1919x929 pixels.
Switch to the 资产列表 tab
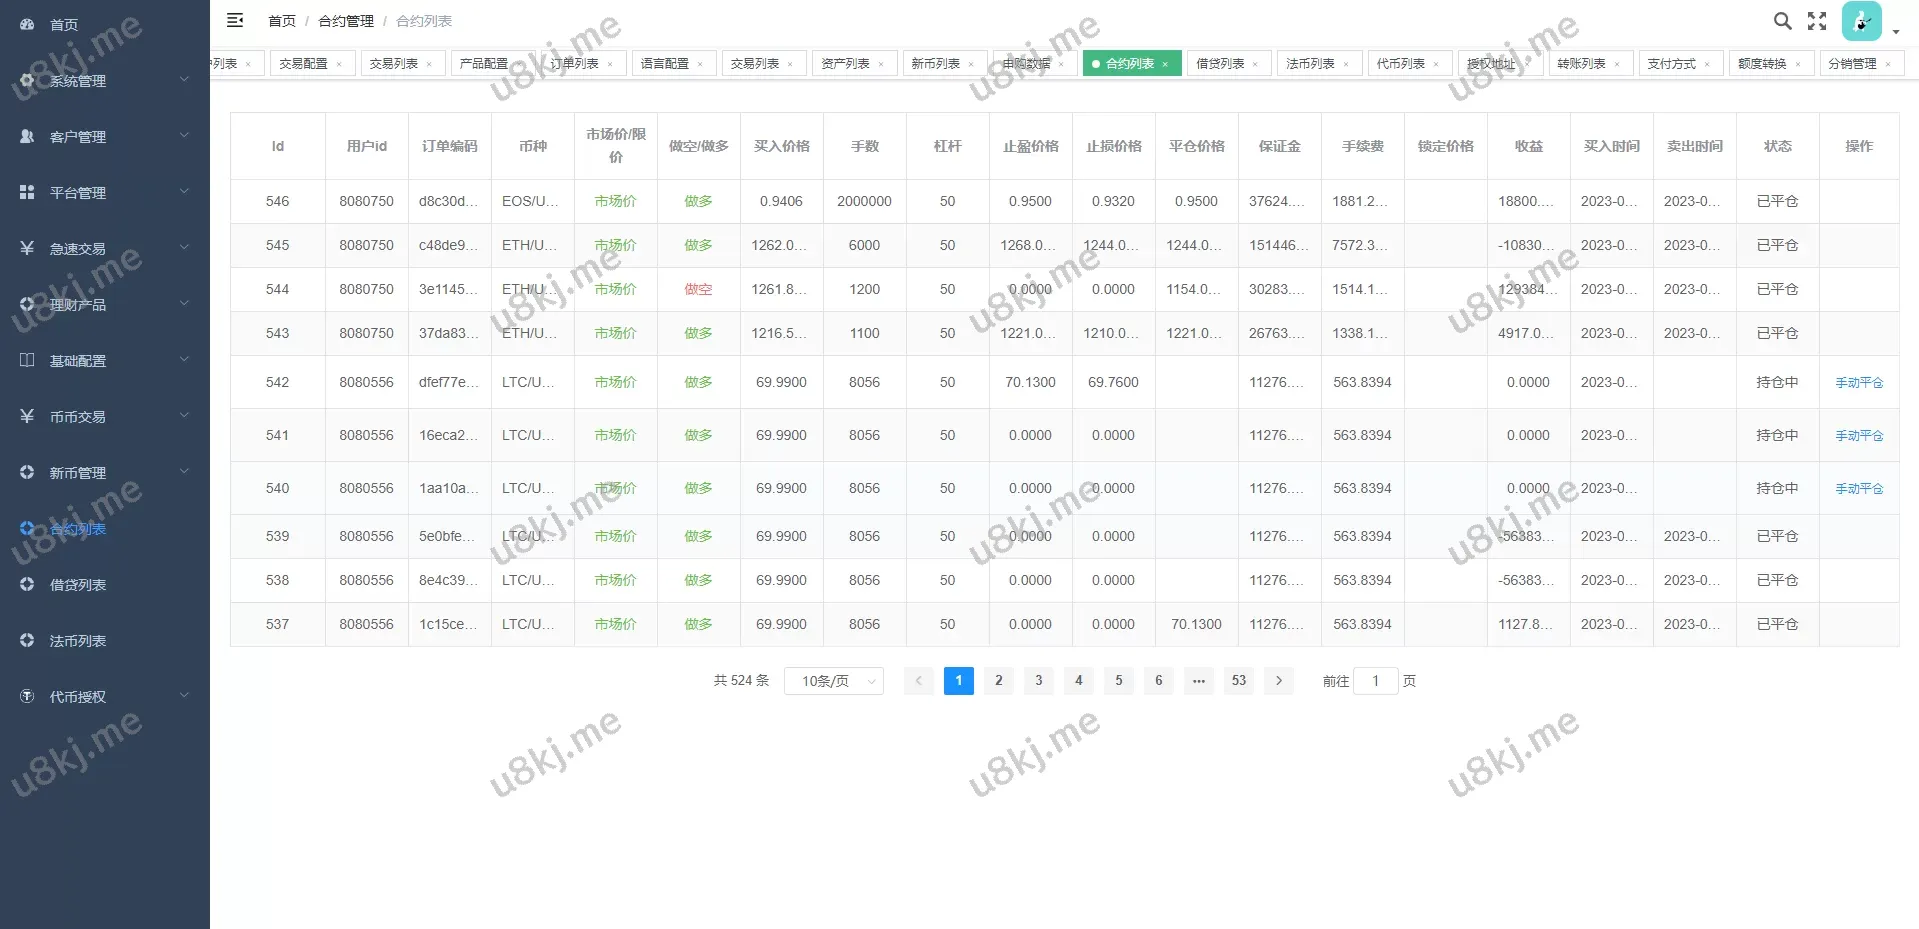[845, 64]
